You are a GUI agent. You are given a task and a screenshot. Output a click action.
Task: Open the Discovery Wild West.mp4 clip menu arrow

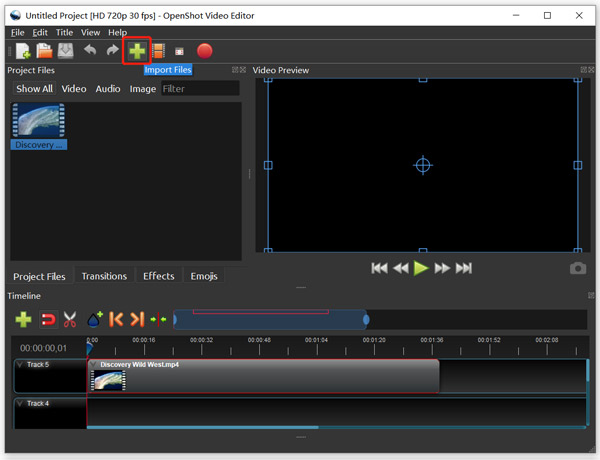(x=93, y=364)
